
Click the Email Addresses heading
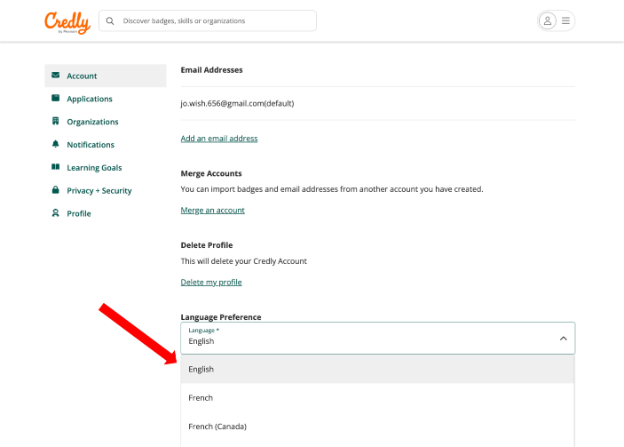click(x=212, y=70)
